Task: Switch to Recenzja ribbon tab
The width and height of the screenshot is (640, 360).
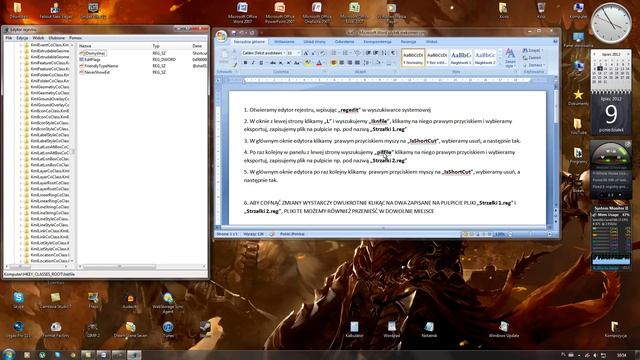Action: click(408, 42)
